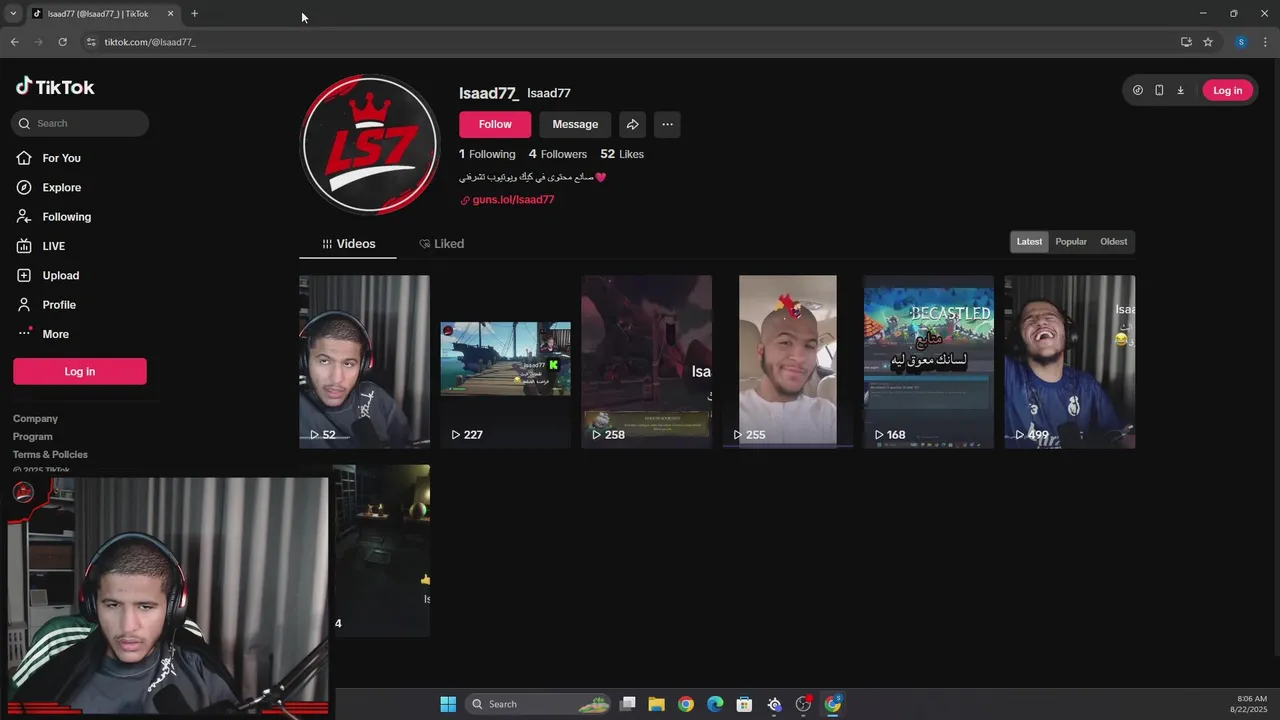The image size is (1280, 720).
Task: Click the TikTok logo in the sidebar
Action: (55, 87)
